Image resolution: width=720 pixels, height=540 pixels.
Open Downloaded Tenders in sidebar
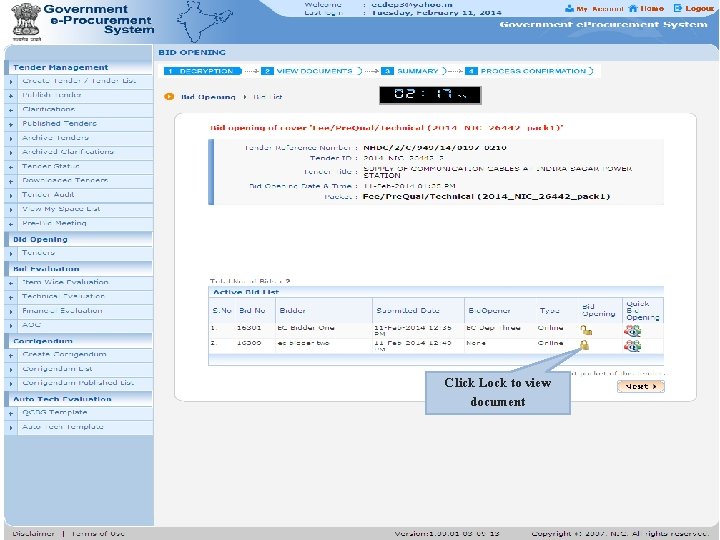65,180
